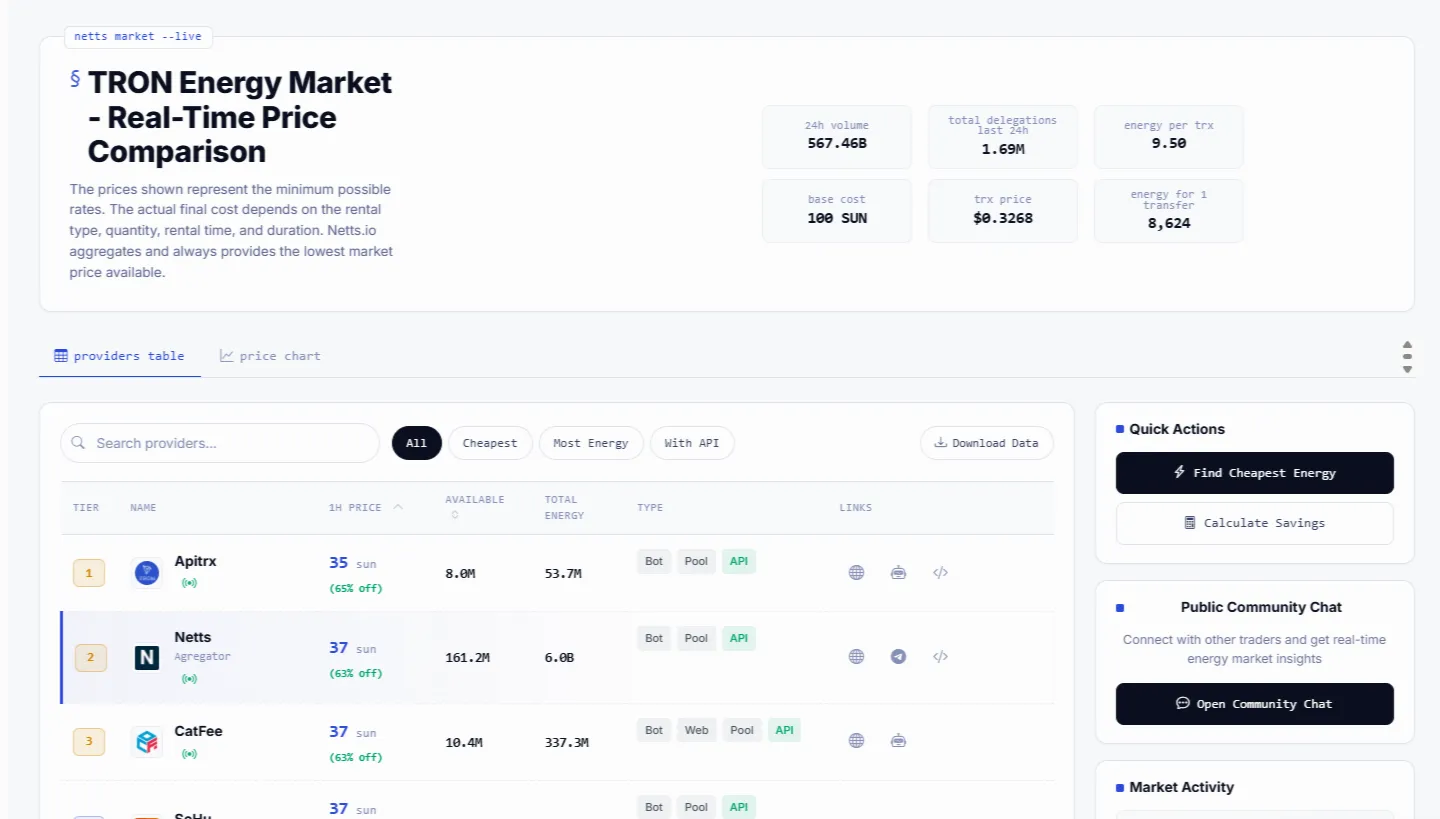Click Netts live signal indicator
The width and height of the screenshot is (1440, 819).
tap(189, 679)
